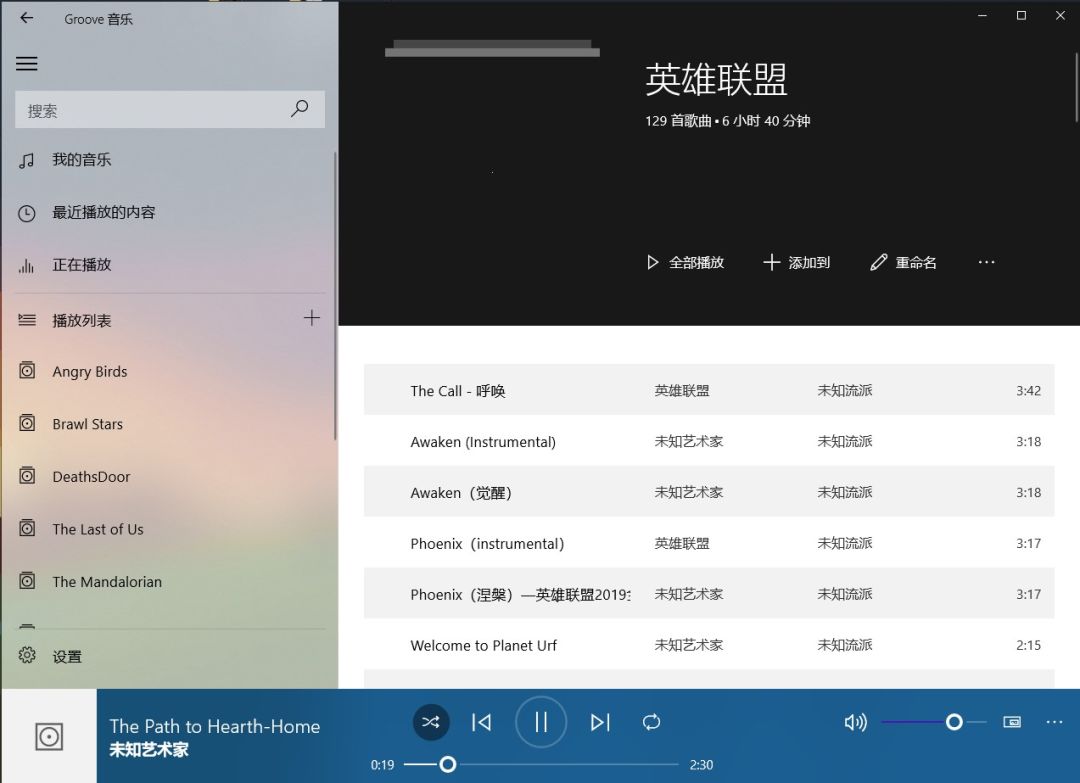1080x783 pixels.
Task: Open The Mandalorian playlist
Action: pos(169,582)
